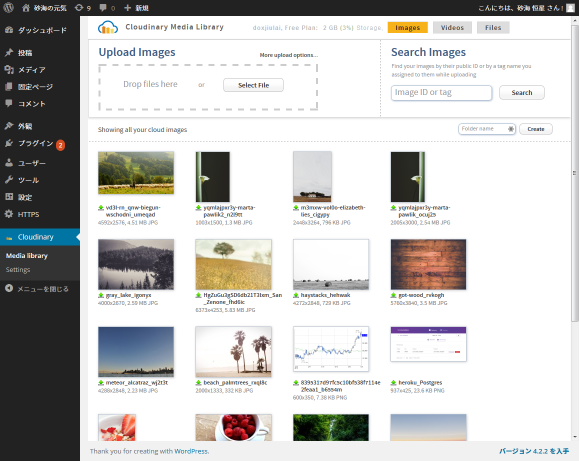Viewport: 579px width, 461px height.
Task: Click the plus icon to add new content
Action: tap(127, 8)
